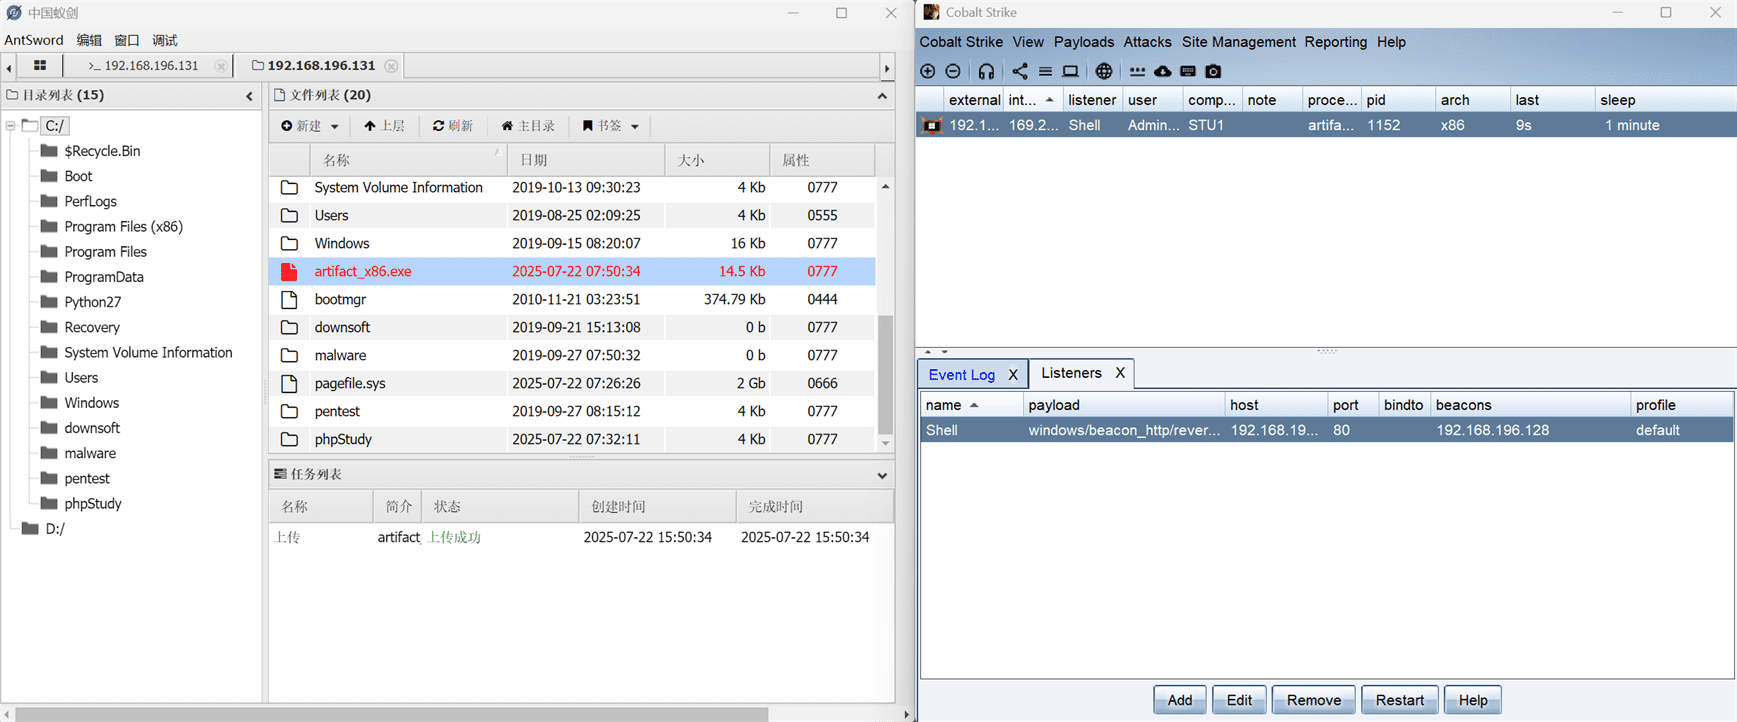The width and height of the screenshot is (1737, 722).
Task: Expand the 新建 dropdown
Action: pos(310,126)
